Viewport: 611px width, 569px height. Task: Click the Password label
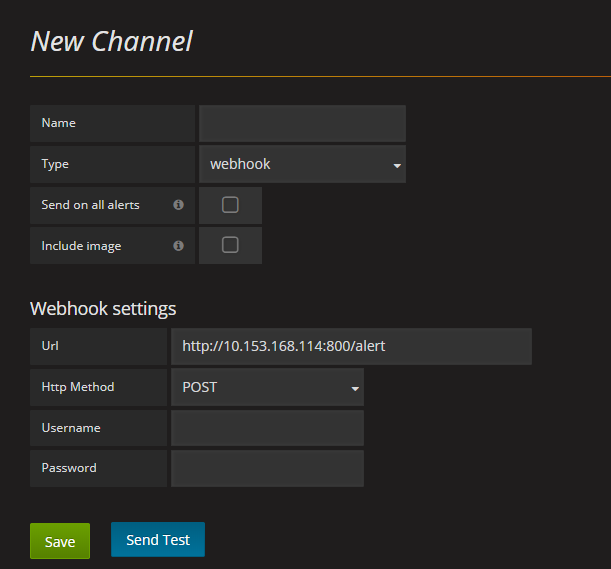[69, 468]
